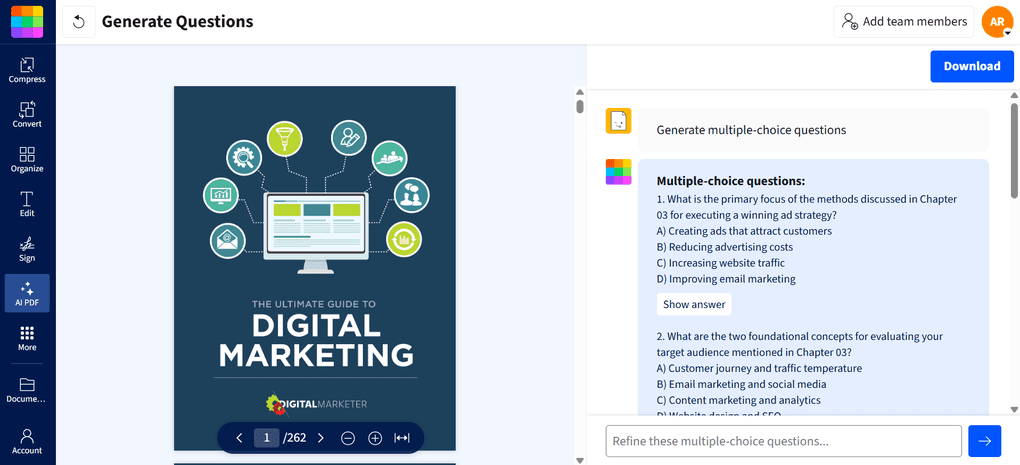Download the generated questions
This screenshot has width=1020, height=465.
(971, 66)
